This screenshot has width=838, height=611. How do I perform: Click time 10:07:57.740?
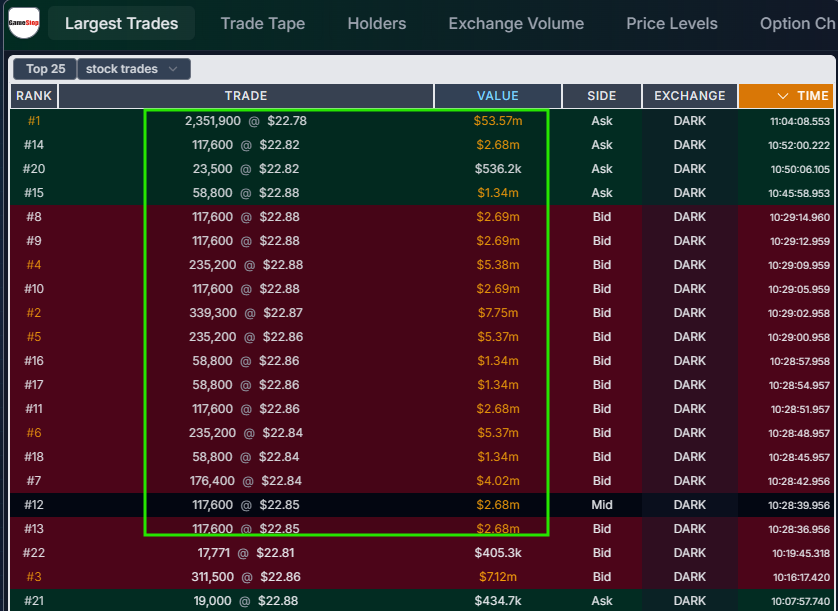(801, 601)
